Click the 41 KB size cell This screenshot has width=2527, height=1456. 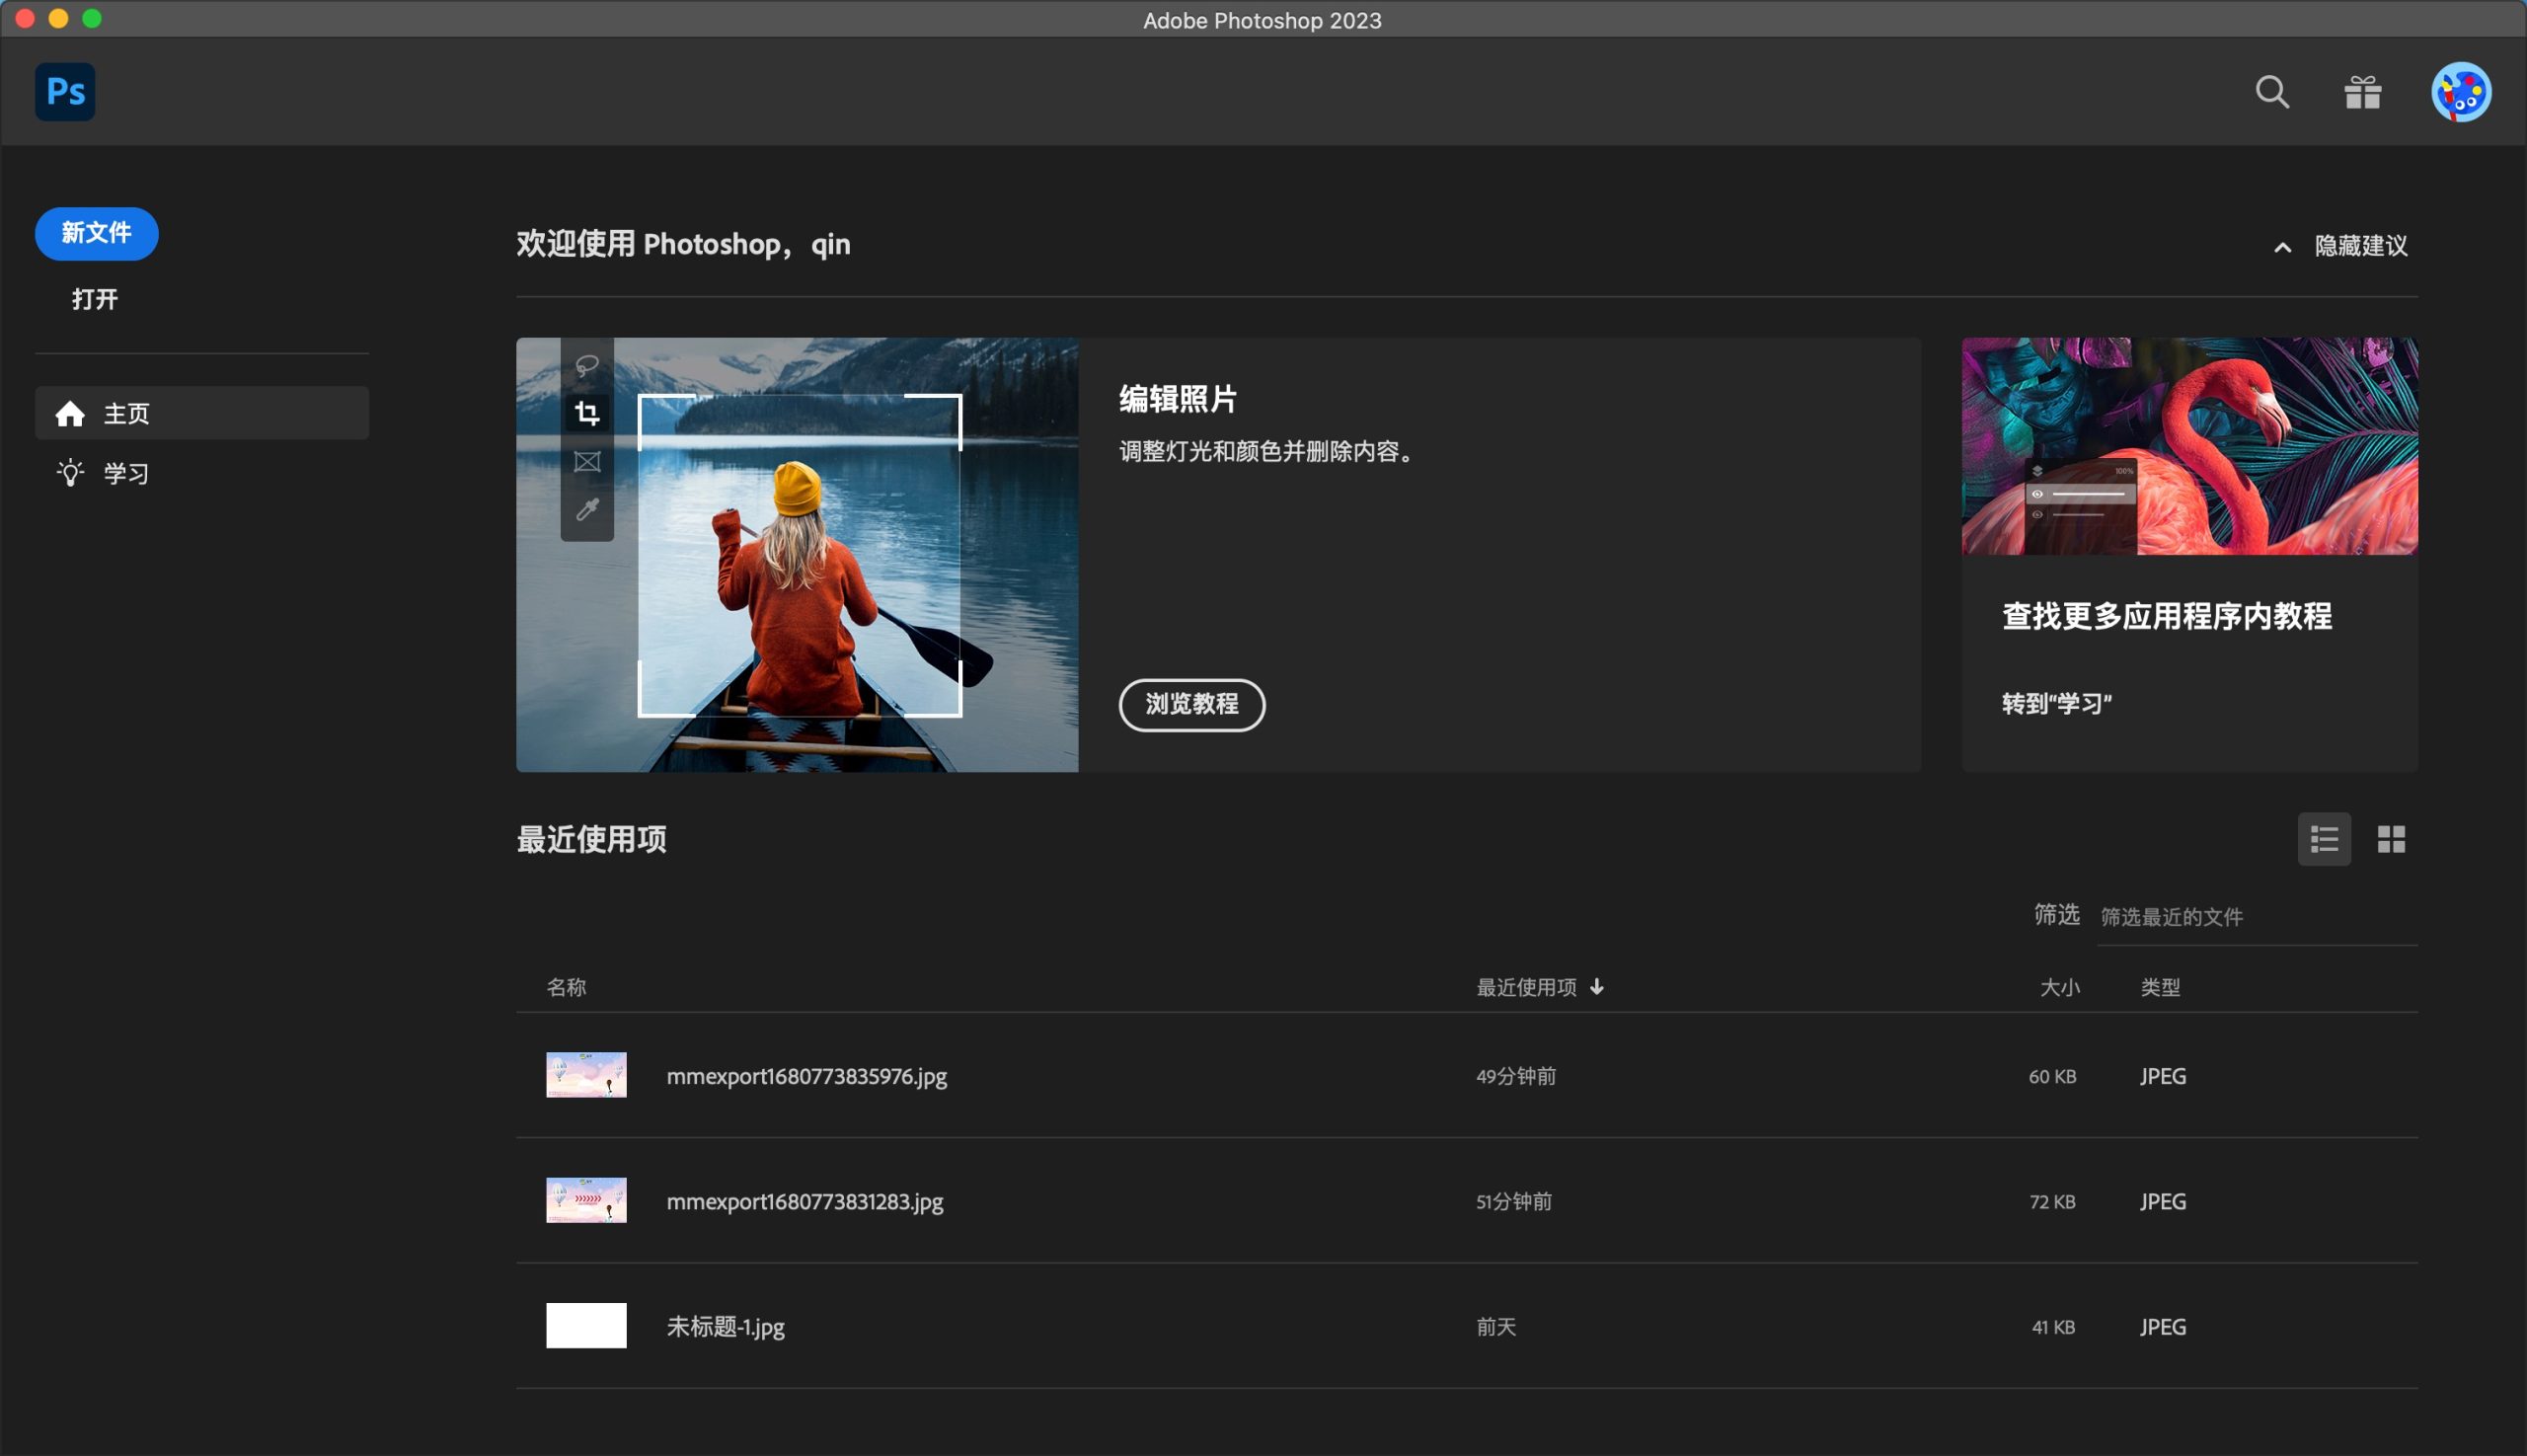coord(2053,1327)
